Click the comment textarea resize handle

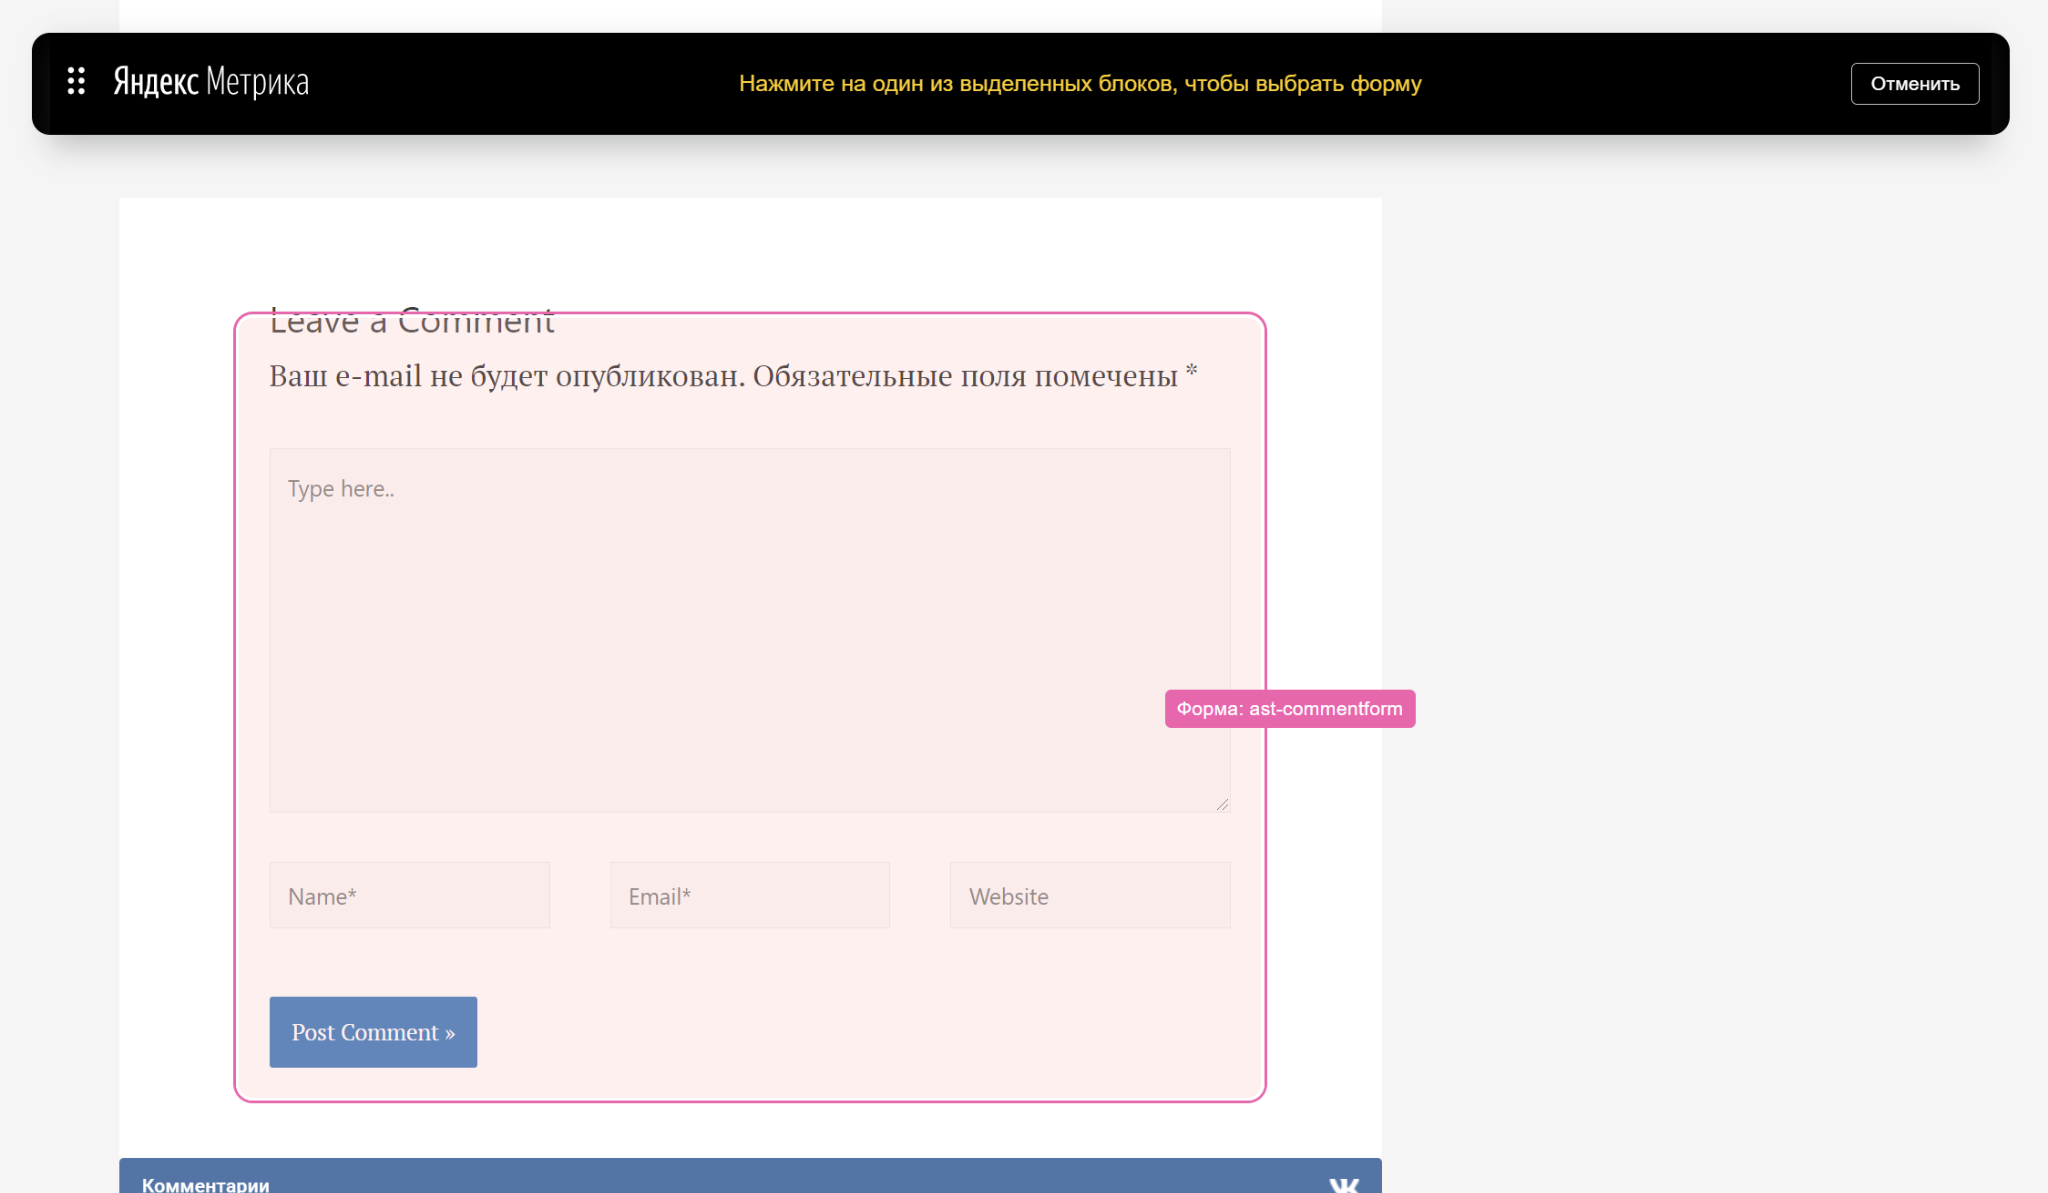point(1222,804)
